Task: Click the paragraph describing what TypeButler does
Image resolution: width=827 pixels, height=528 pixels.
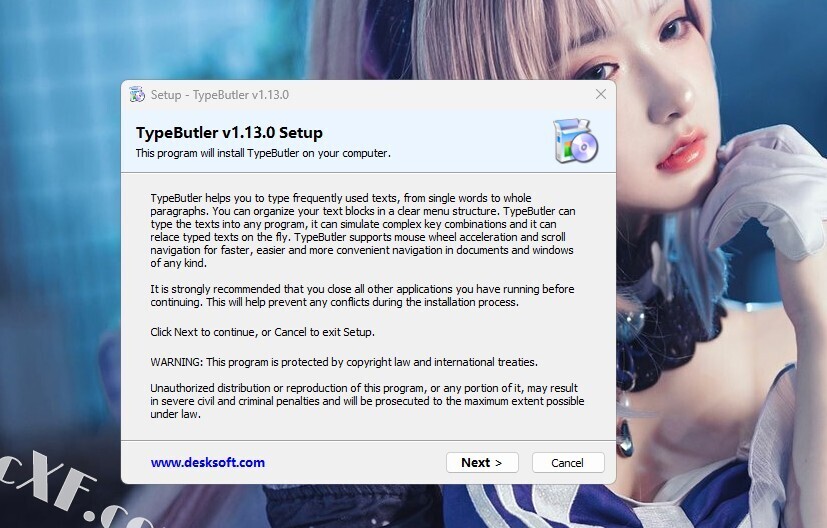Action: pos(363,230)
